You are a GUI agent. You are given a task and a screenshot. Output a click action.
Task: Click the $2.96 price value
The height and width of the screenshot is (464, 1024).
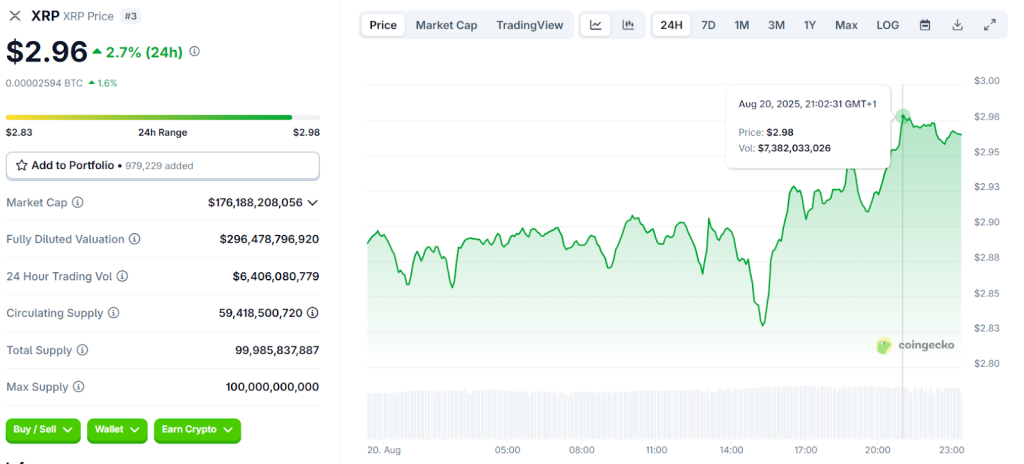coord(46,52)
